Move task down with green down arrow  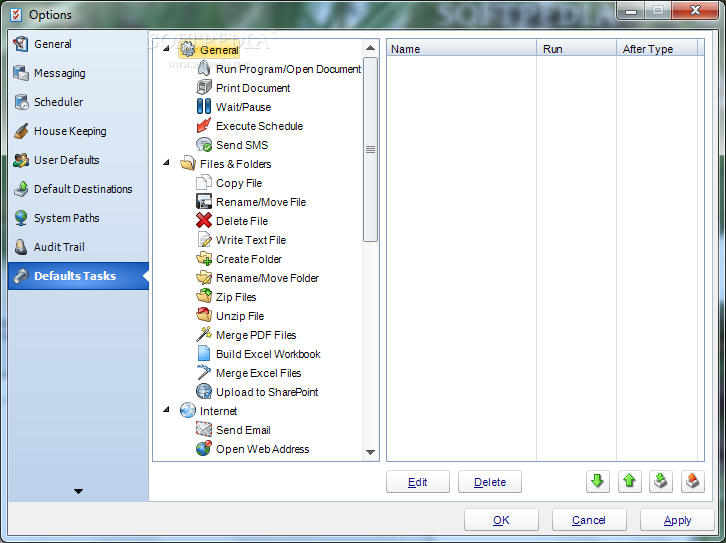pos(598,481)
